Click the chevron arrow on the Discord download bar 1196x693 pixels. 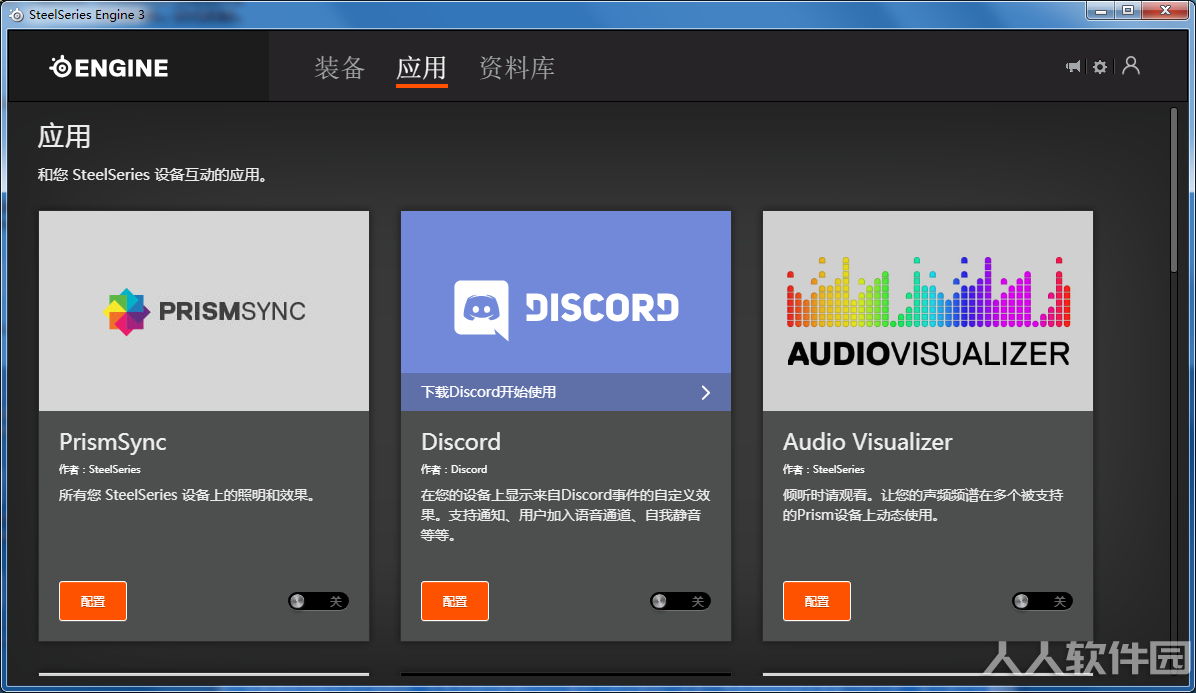point(706,392)
